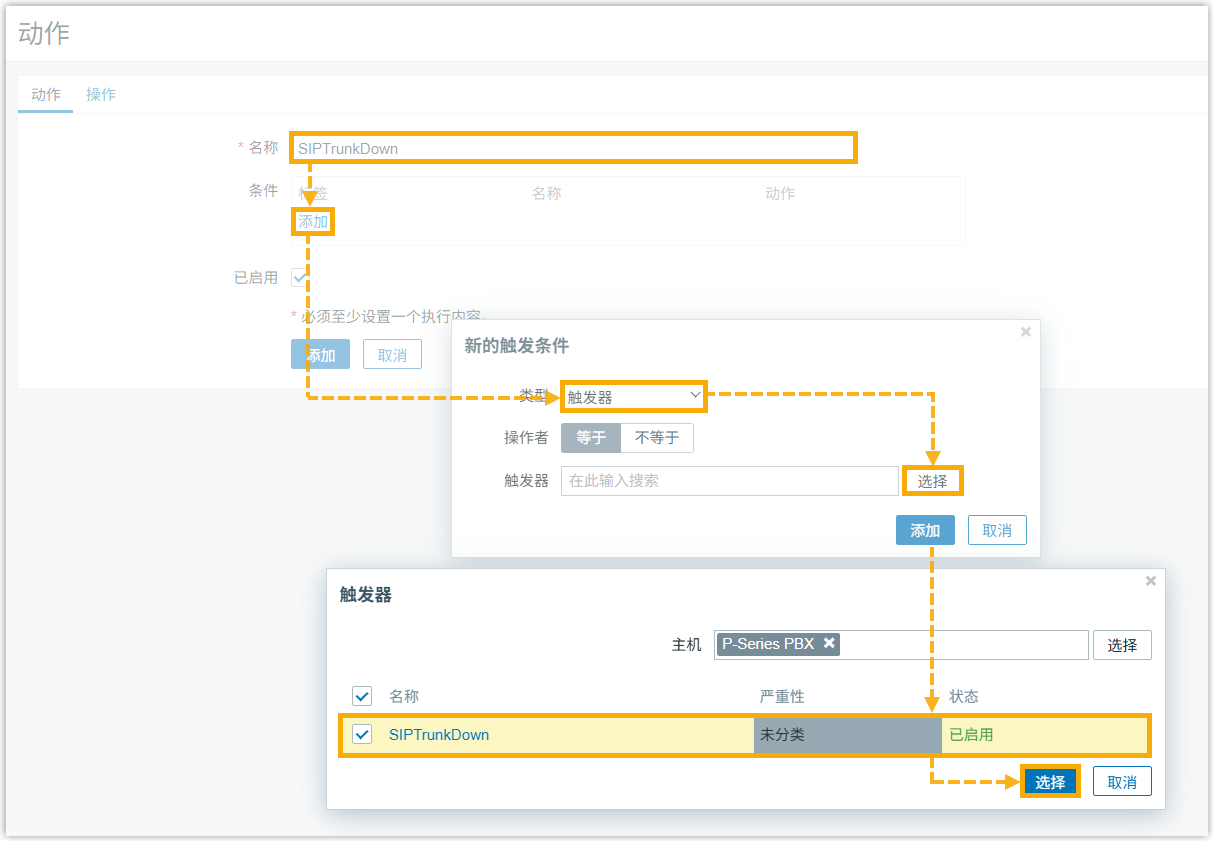Close the 触发器 selection popup
The image size is (1214, 842).
(x=1150, y=581)
